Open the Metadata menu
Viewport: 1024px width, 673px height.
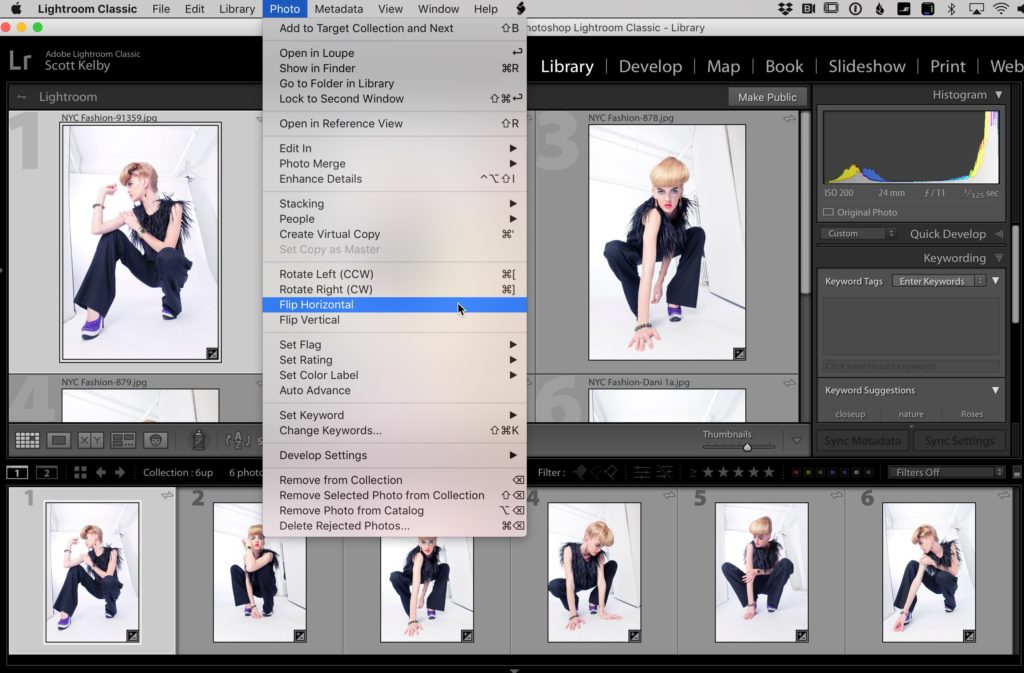click(338, 8)
